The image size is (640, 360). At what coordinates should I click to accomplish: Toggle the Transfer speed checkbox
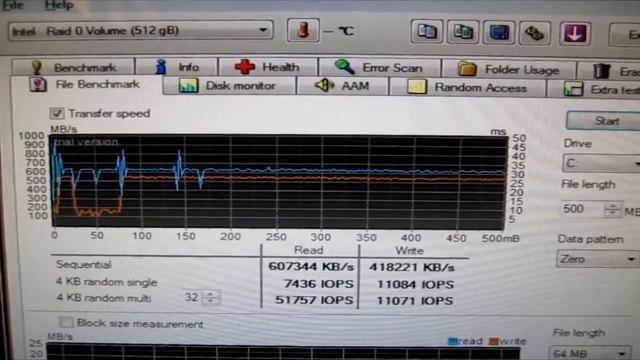(x=57, y=113)
